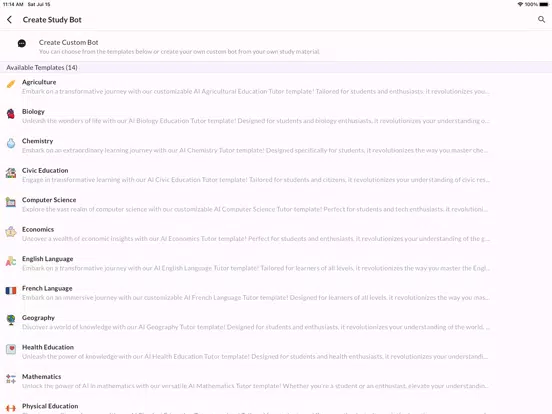Choose the English Language template title

pos(48,259)
